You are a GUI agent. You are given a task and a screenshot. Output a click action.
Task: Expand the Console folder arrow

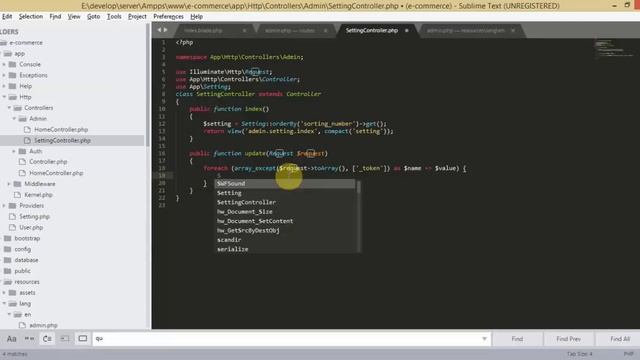(4, 64)
